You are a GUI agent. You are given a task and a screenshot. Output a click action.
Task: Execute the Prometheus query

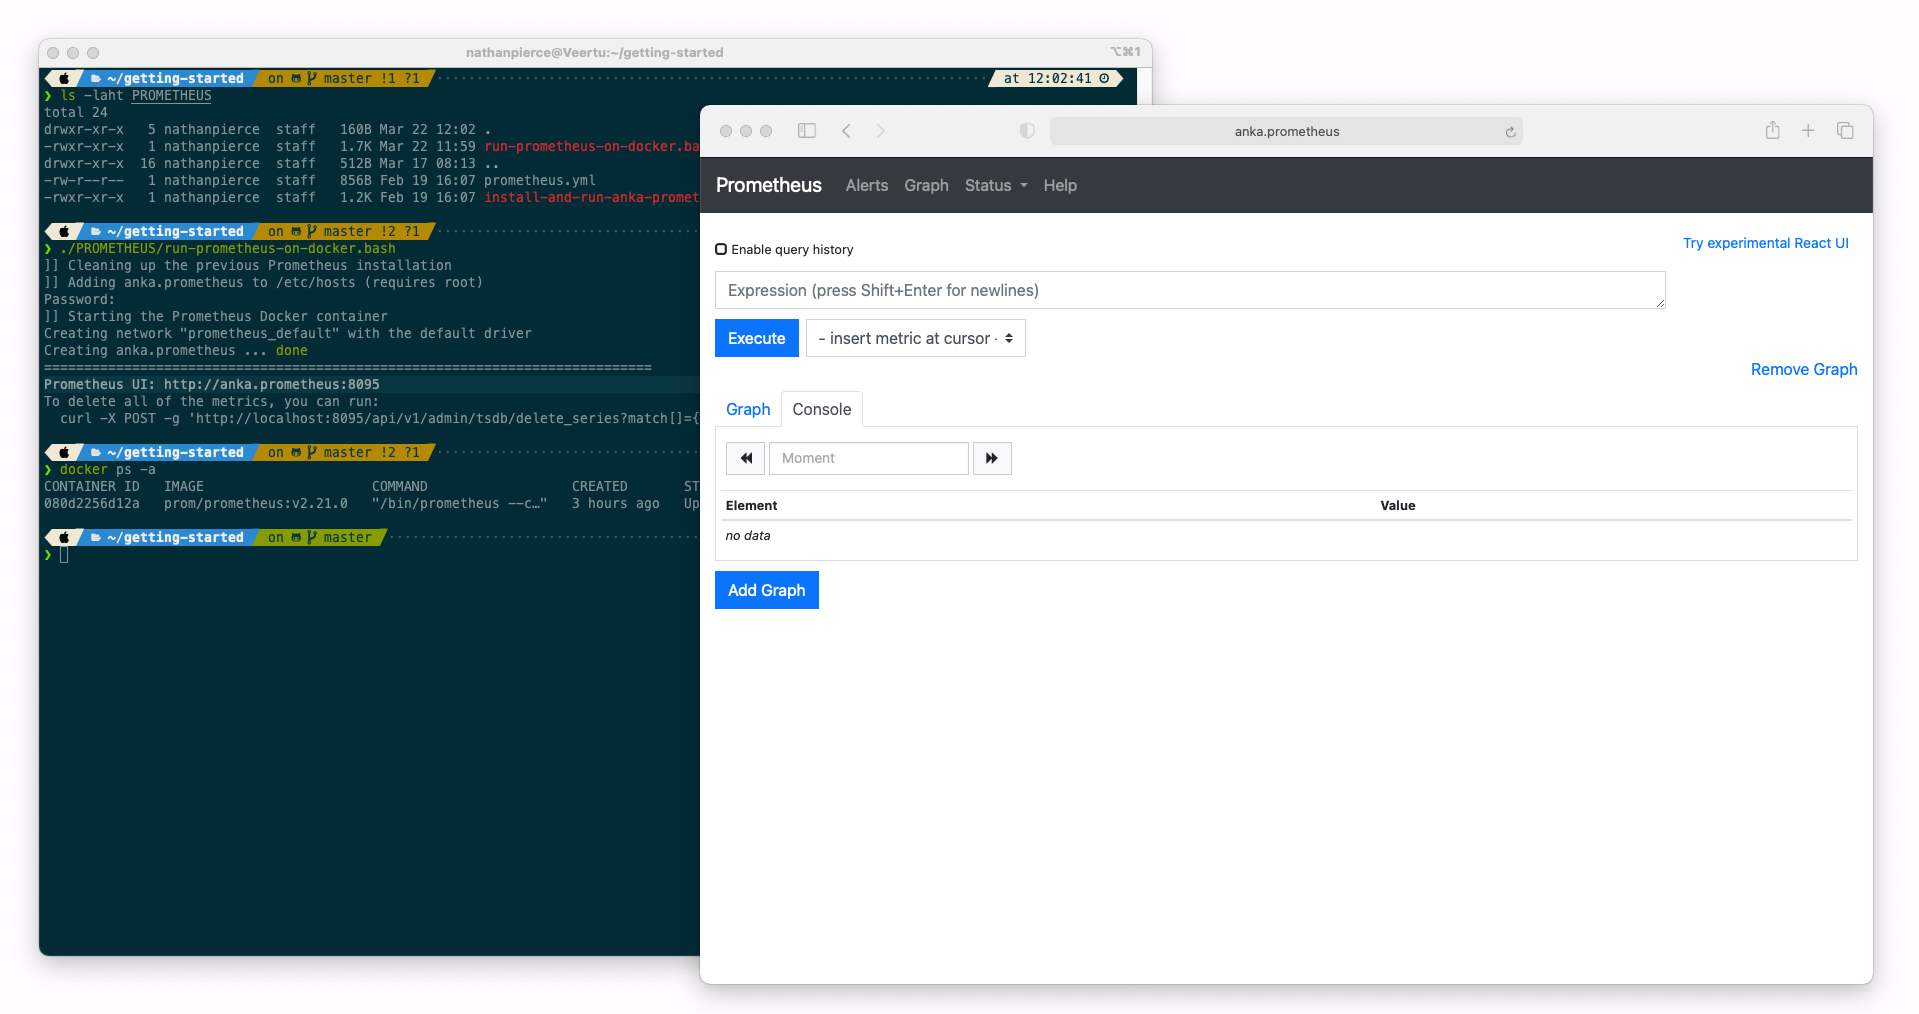(756, 338)
